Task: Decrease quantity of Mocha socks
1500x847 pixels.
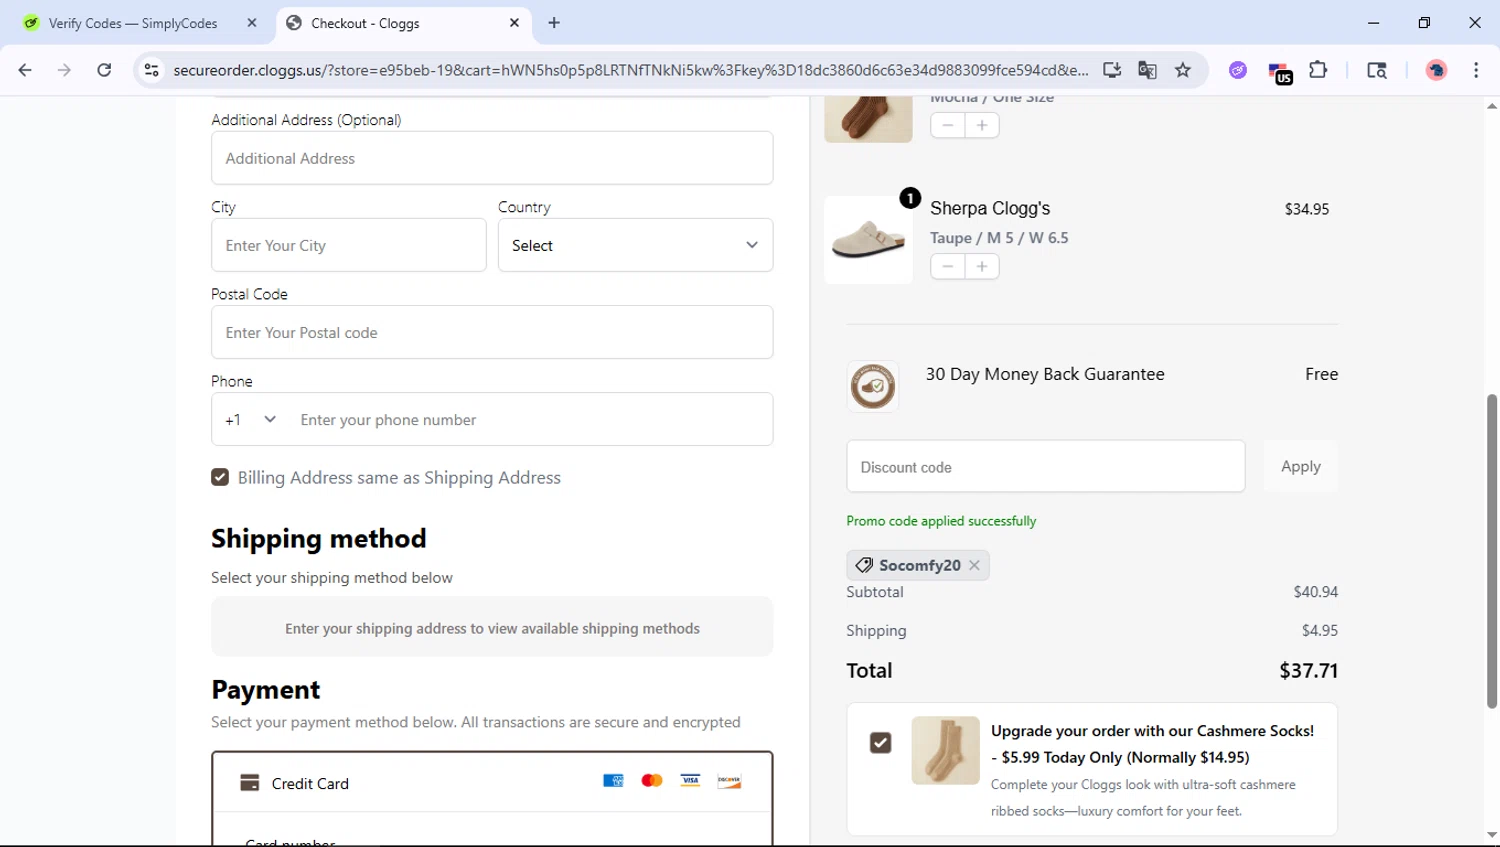Action: (x=947, y=125)
